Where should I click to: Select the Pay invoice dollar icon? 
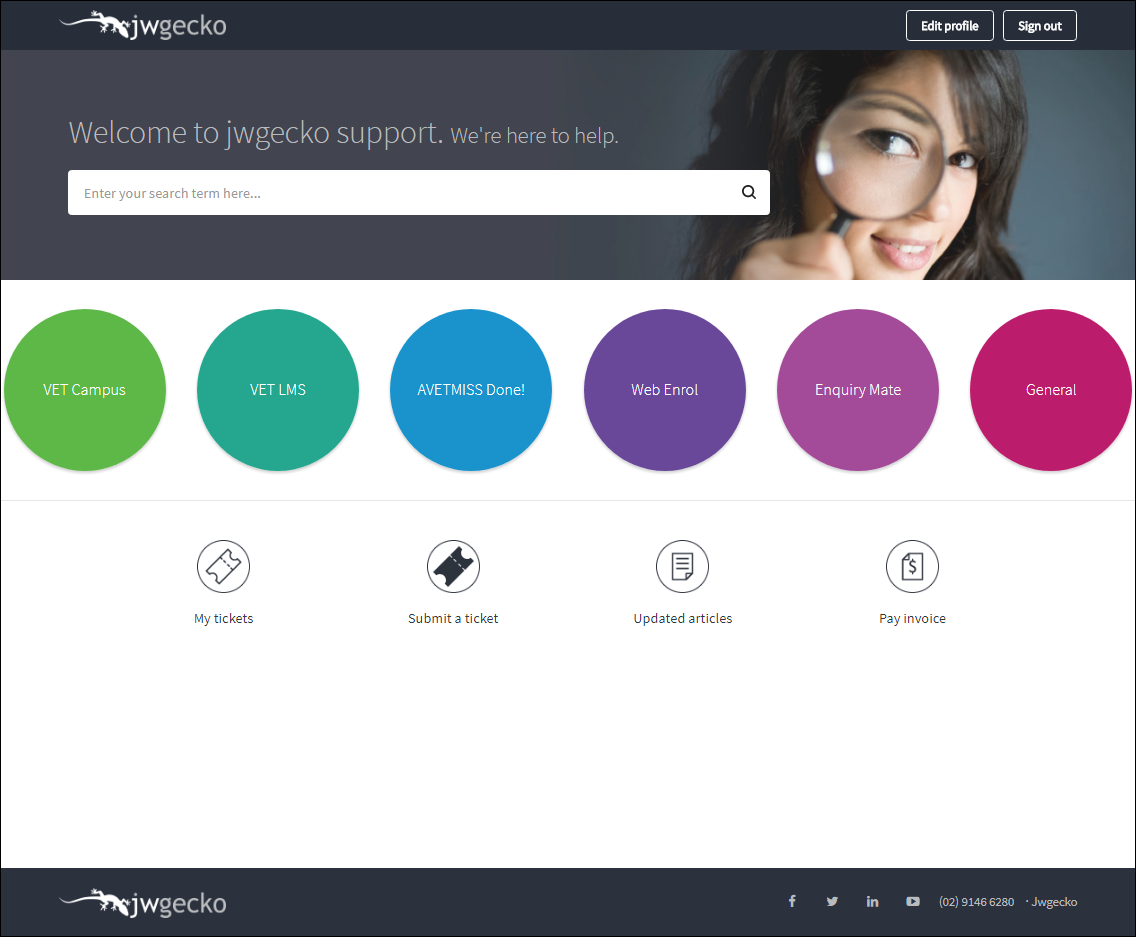click(912, 567)
